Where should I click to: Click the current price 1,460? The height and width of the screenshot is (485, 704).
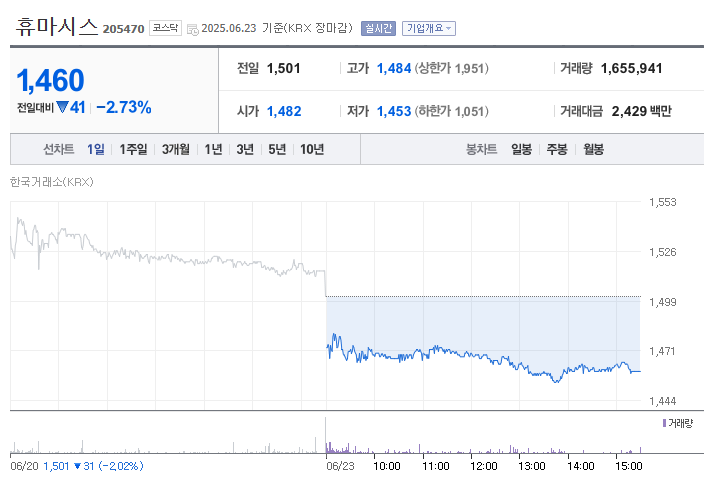pos(50,81)
